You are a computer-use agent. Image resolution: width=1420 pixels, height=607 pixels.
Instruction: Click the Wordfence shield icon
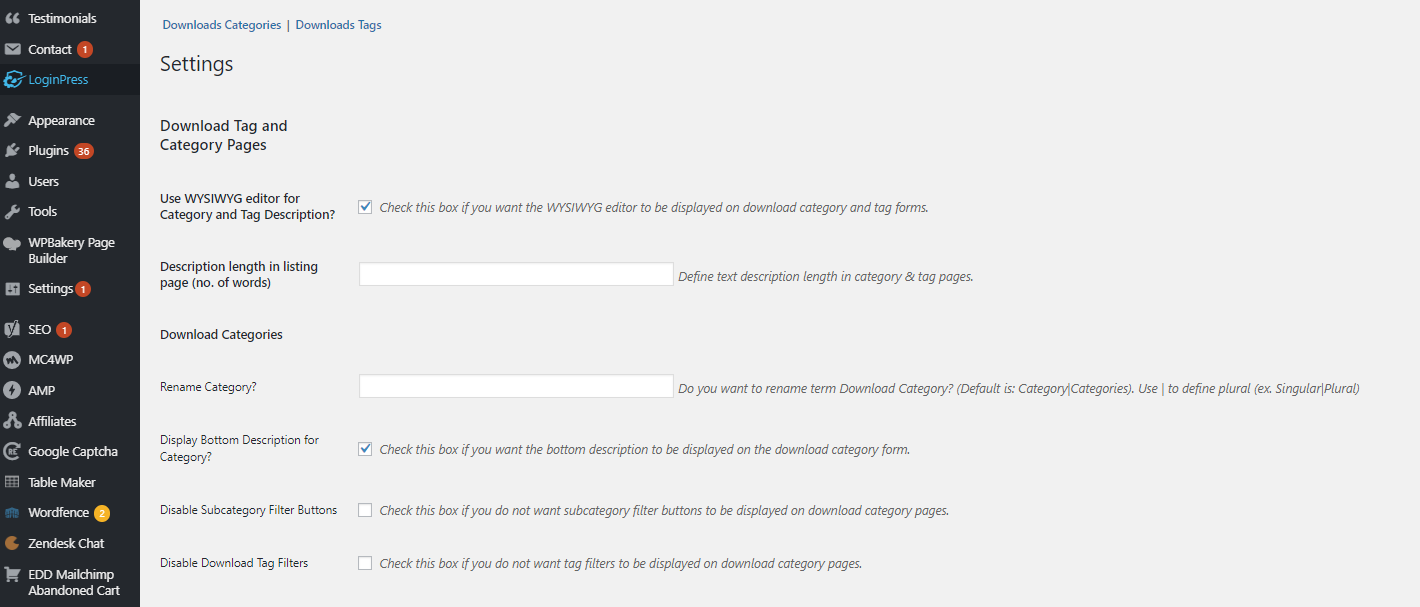[x=12, y=513]
